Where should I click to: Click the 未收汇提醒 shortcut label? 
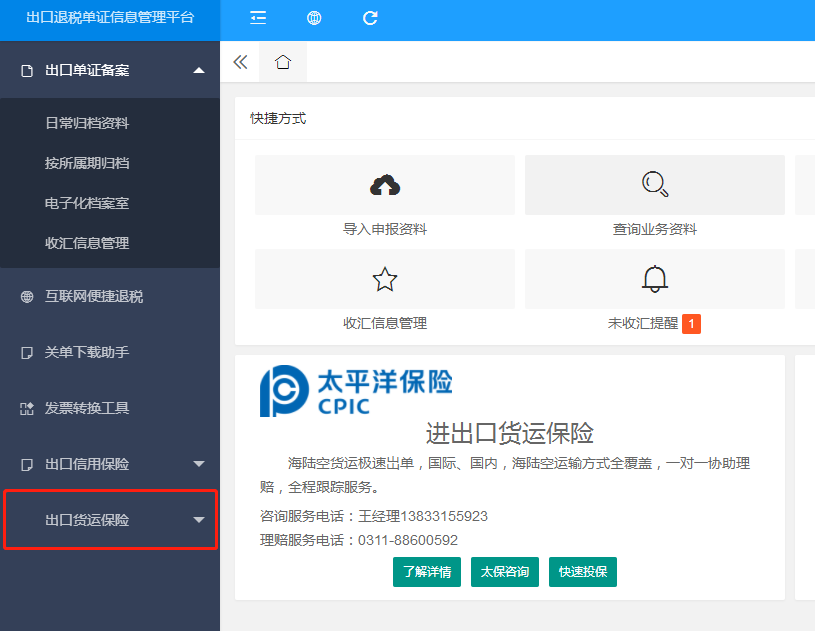click(x=643, y=323)
